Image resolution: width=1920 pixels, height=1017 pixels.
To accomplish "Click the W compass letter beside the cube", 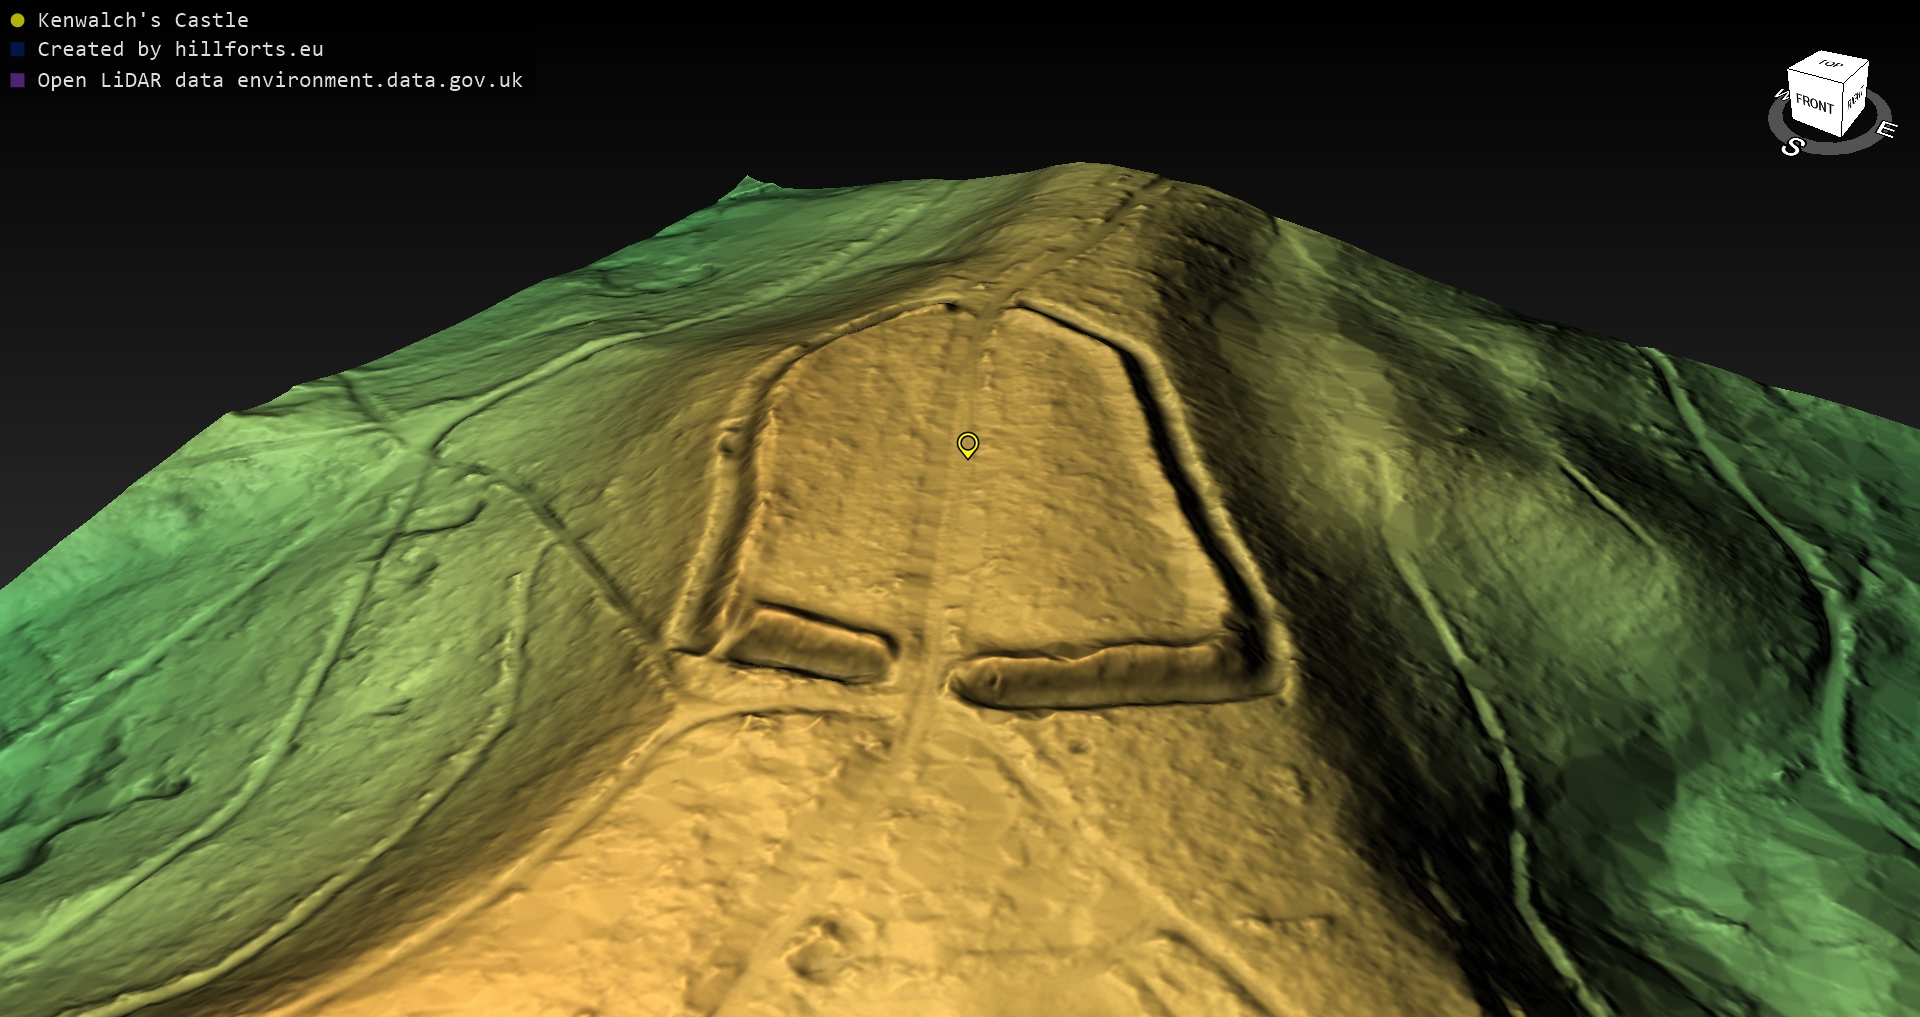I will point(1781,95).
